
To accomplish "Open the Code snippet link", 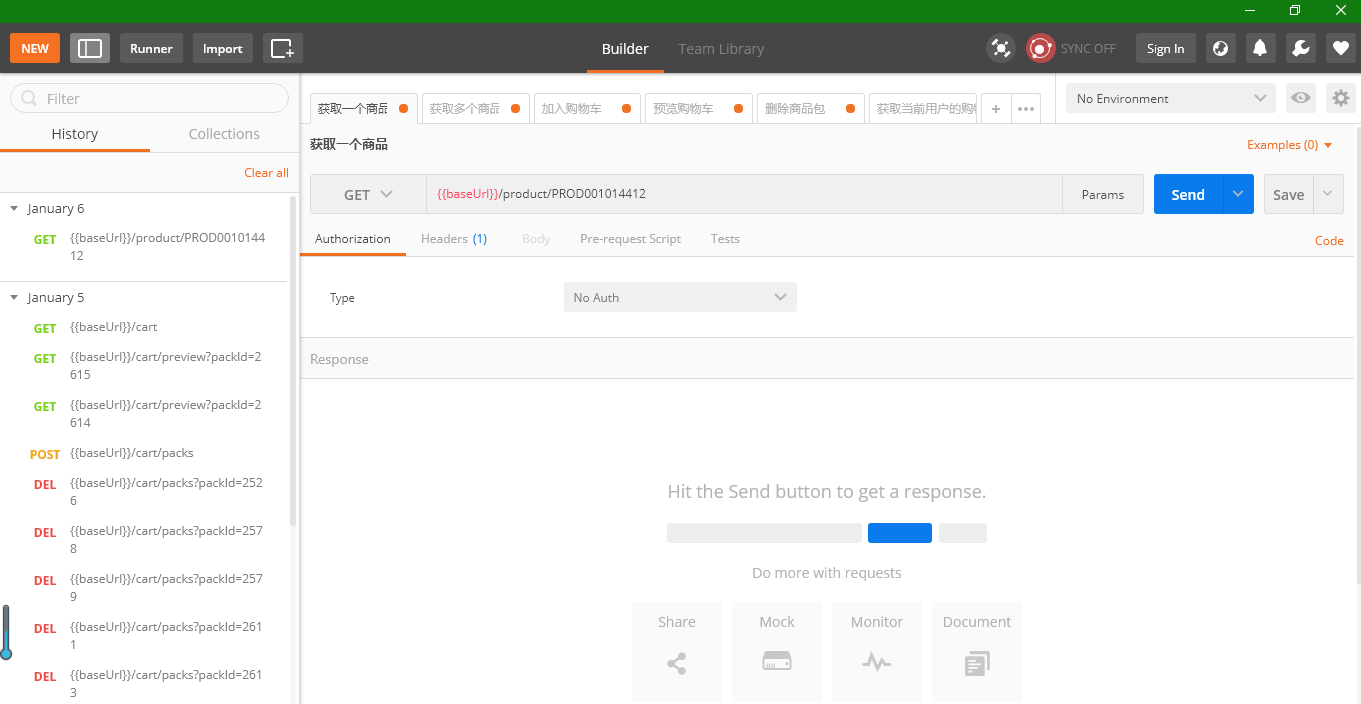I will [1329, 240].
